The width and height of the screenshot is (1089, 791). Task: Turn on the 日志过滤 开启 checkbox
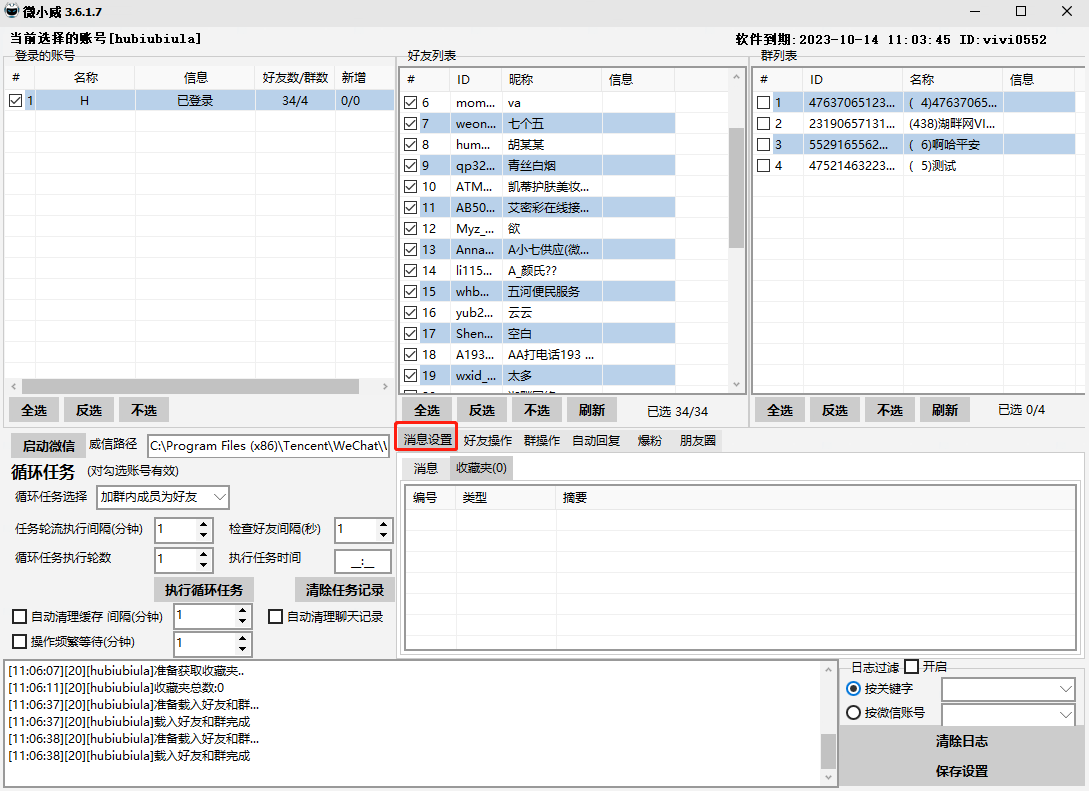tap(911, 667)
